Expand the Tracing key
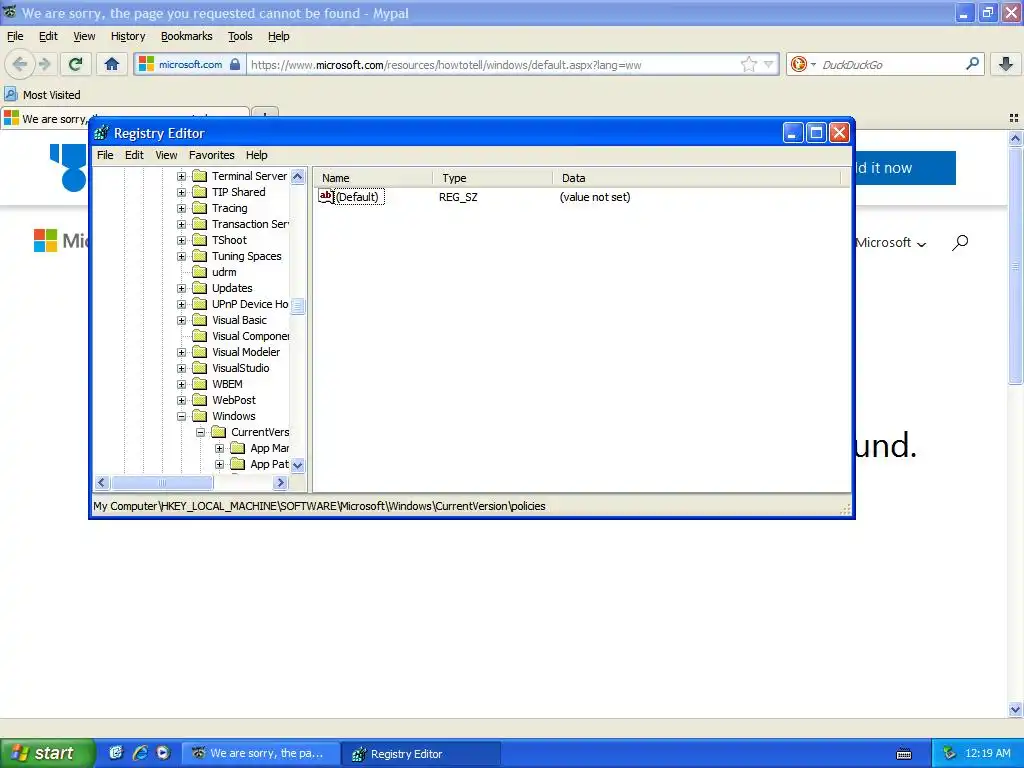The image size is (1024, 768). click(x=182, y=208)
